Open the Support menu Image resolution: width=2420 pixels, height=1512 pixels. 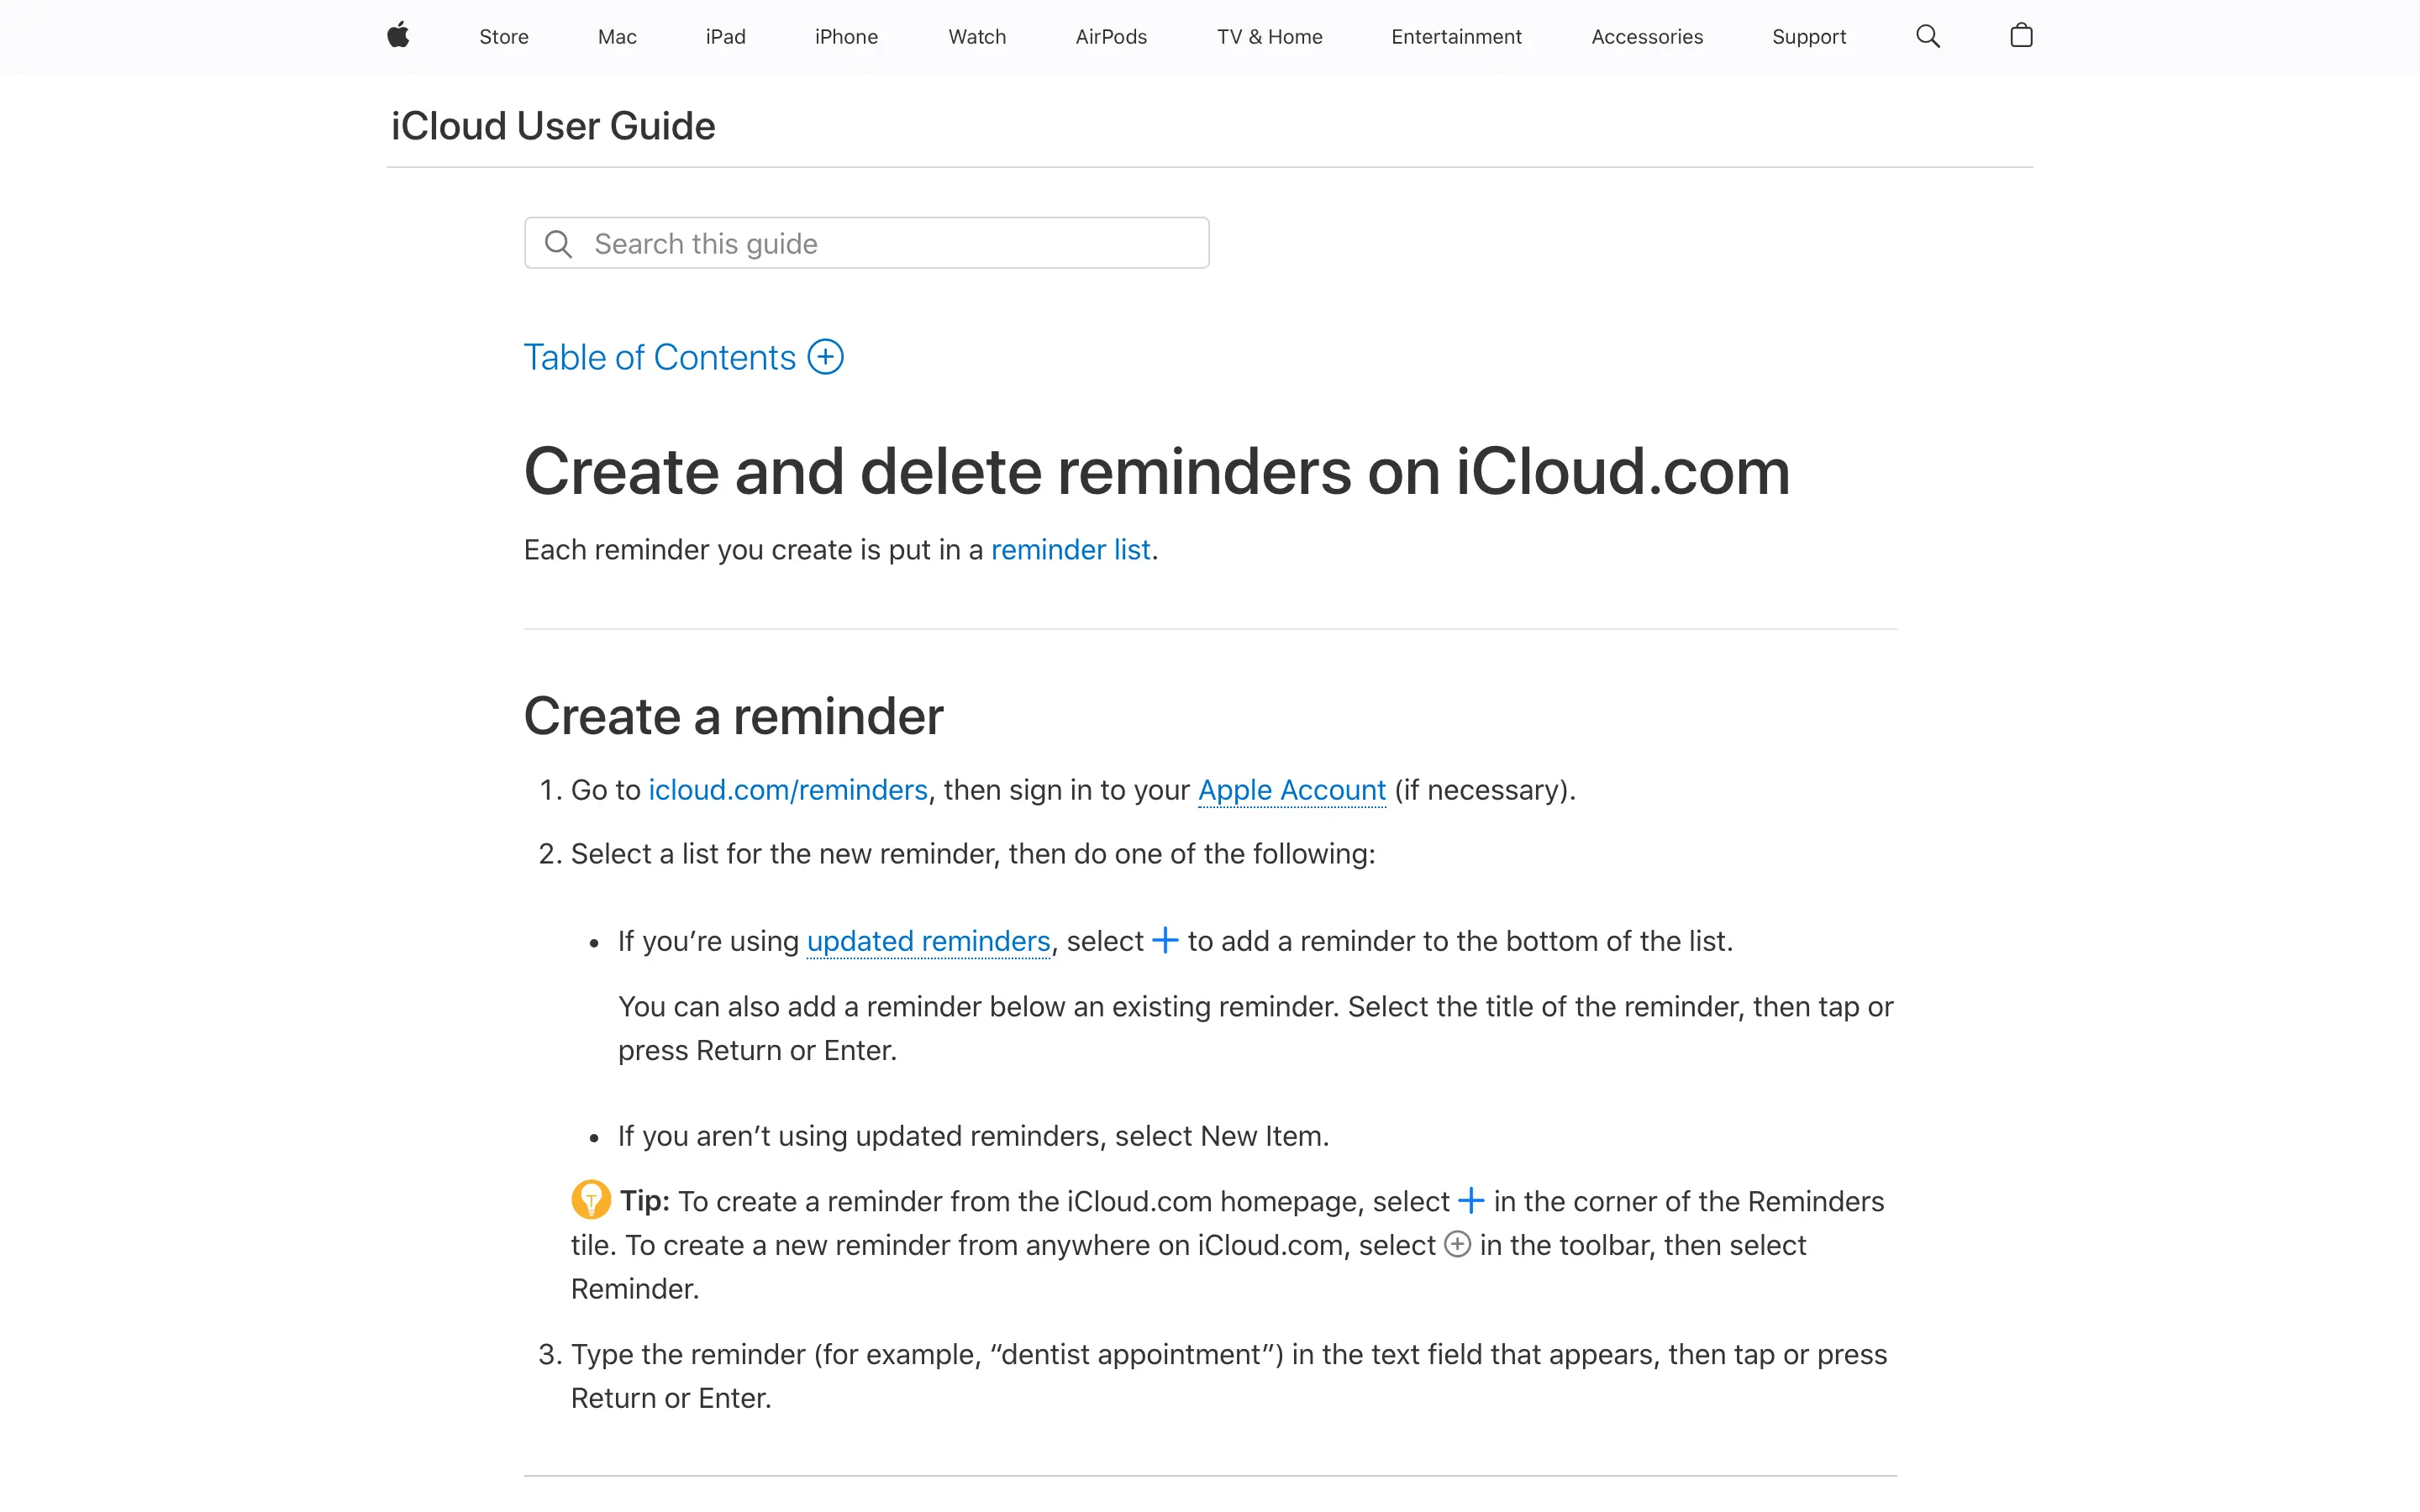[1809, 37]
